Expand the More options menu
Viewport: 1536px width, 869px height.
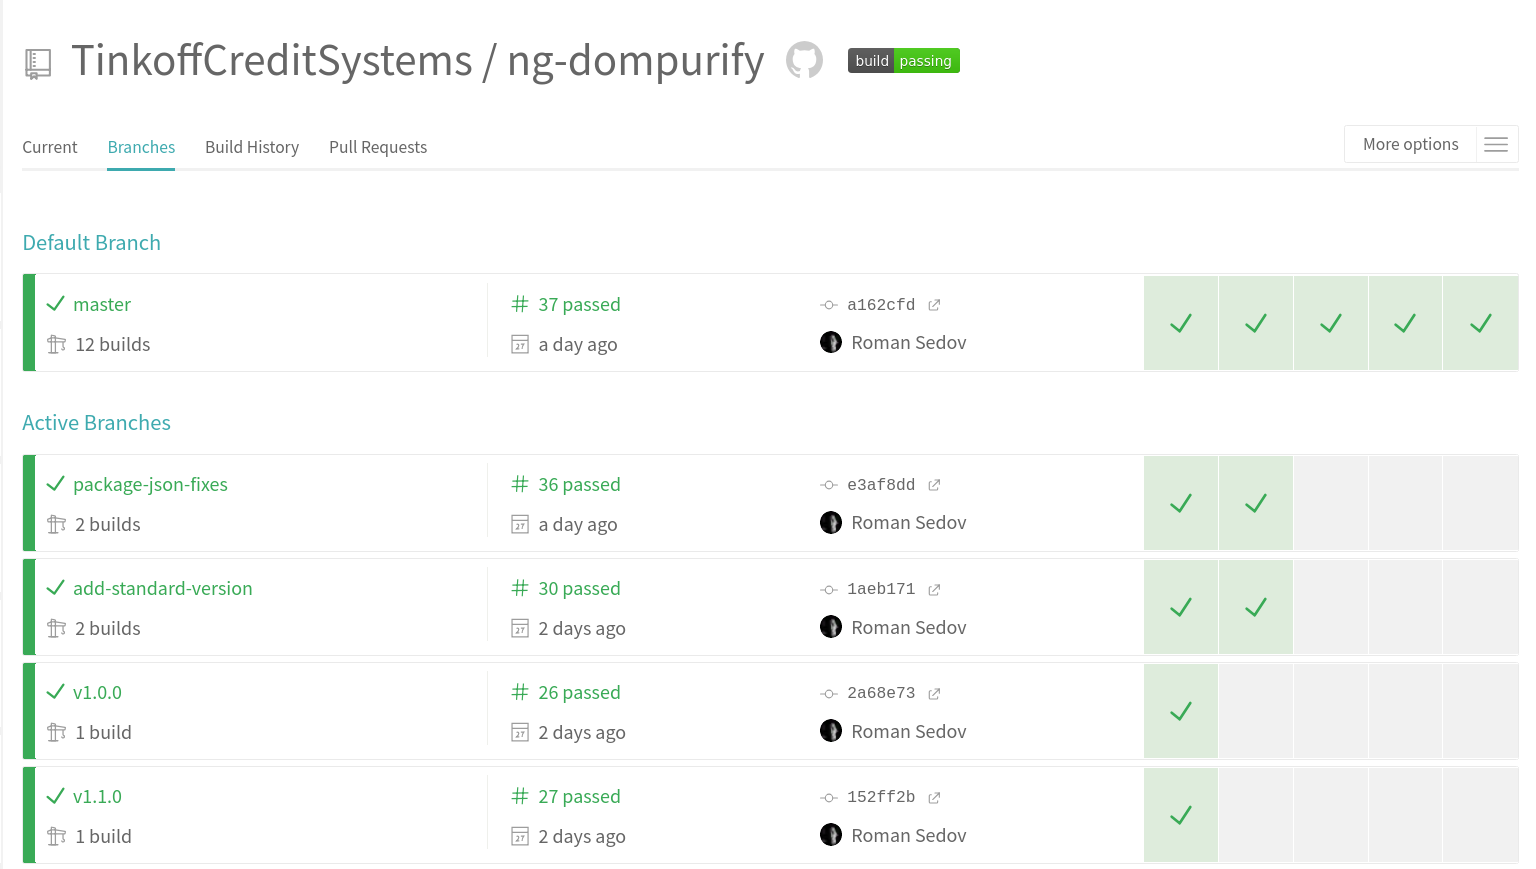[x=1431, y=144]
